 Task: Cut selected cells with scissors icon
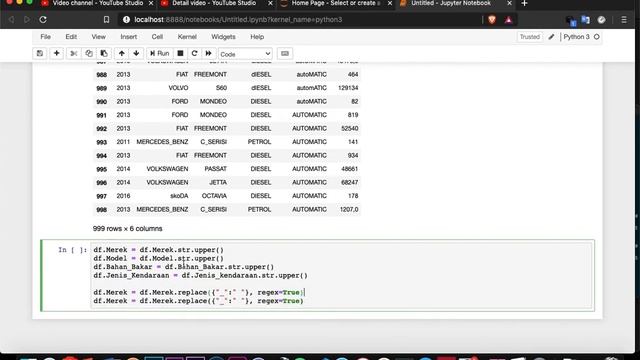pyautogui.click(x=73, y=53)
